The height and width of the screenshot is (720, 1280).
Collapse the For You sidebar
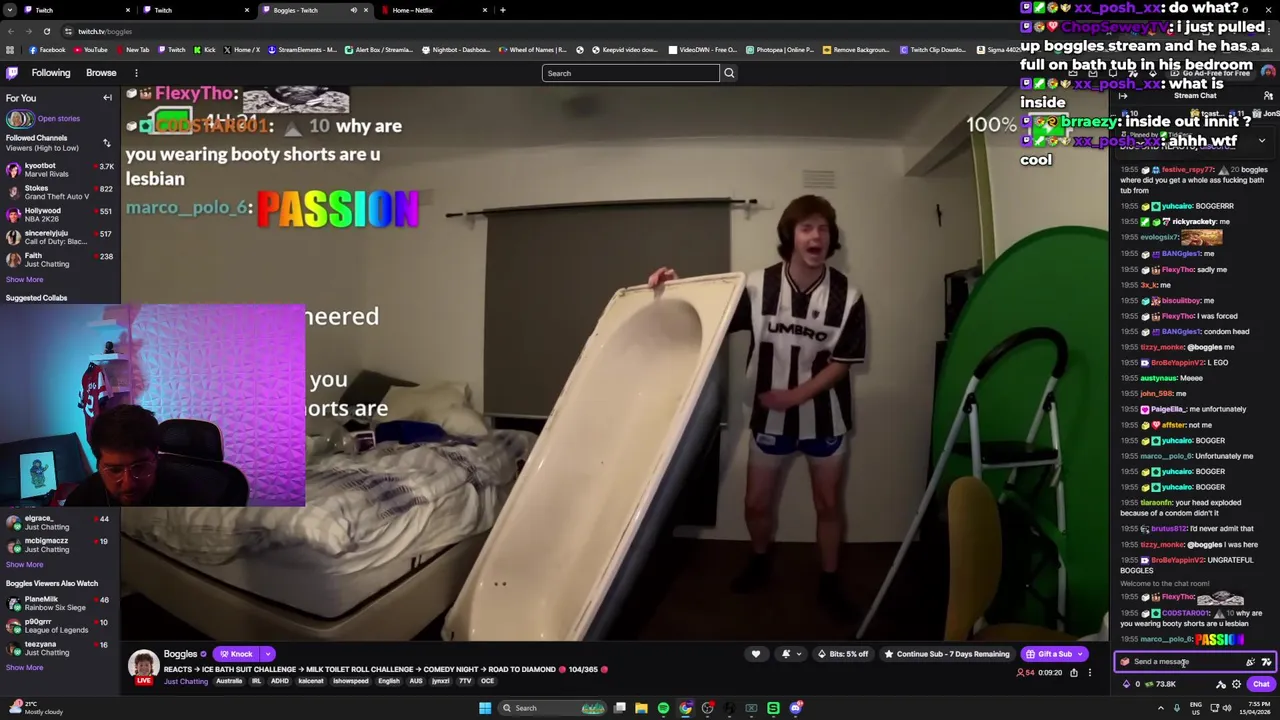[107, 98]
